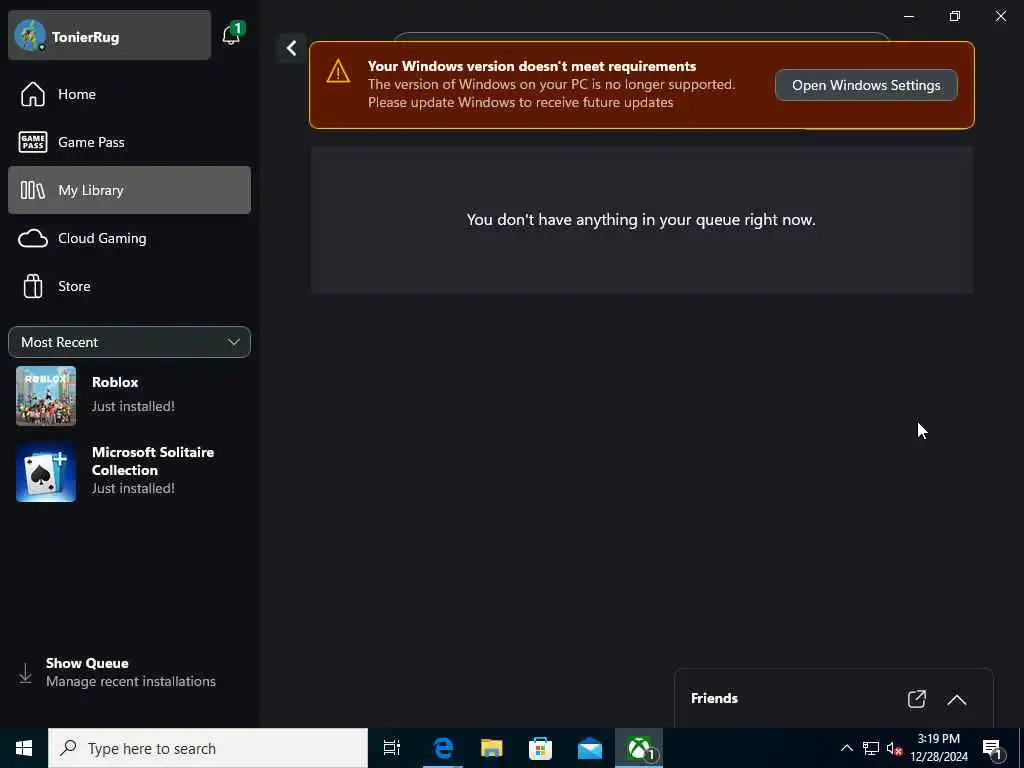This screenshot has width=1024, height=768.
Task: Expand the Friends panel chevron
Action: (957, 699)
